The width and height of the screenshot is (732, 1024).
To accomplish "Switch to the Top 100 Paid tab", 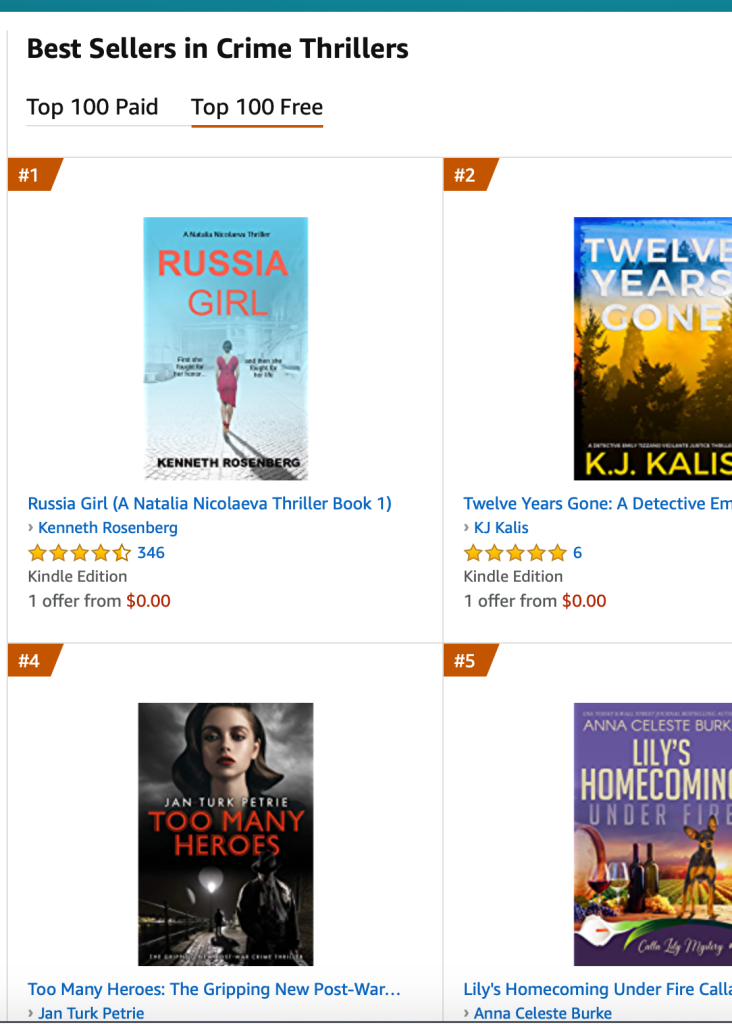I will 92,107.
